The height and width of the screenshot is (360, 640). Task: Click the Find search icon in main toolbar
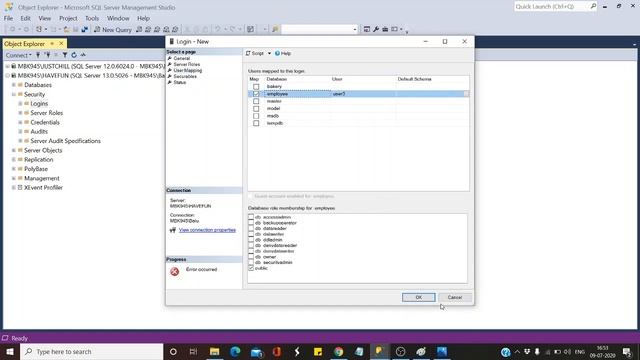[x=275, y=29]
